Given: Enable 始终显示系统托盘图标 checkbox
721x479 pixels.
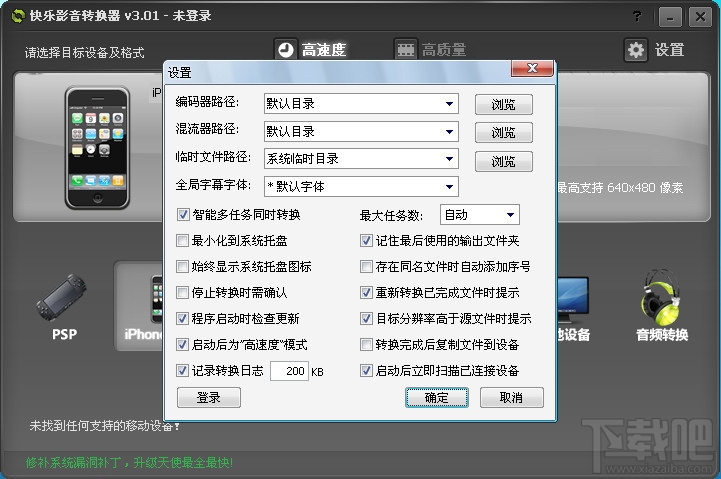Looking at the screenshot, I should (x=183, y=267).
